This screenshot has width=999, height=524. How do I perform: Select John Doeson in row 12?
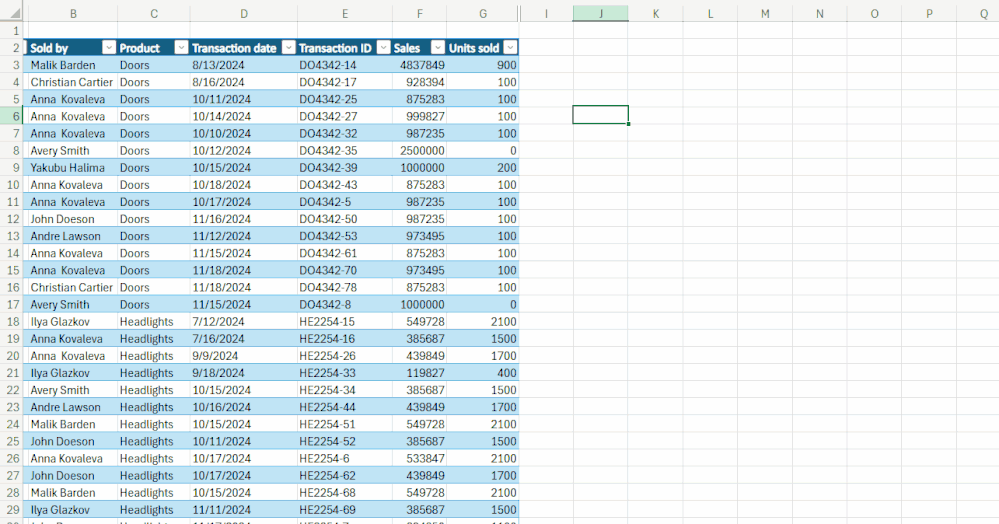71,219
